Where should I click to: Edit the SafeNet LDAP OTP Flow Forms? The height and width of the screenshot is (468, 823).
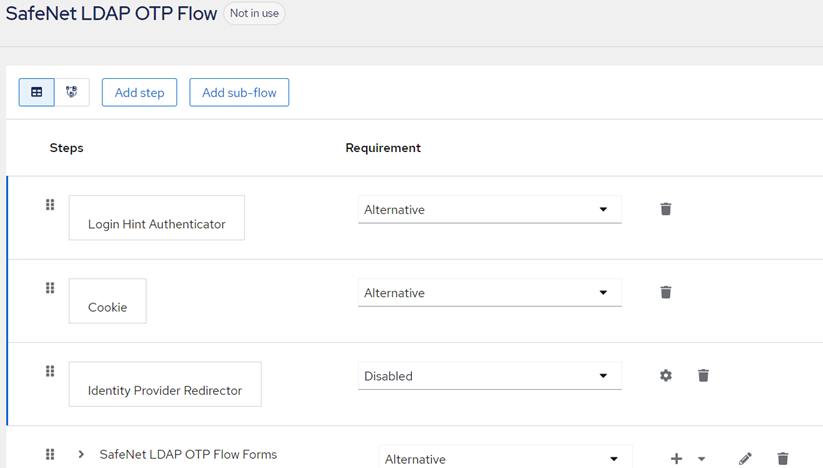[x=745, y=459]
